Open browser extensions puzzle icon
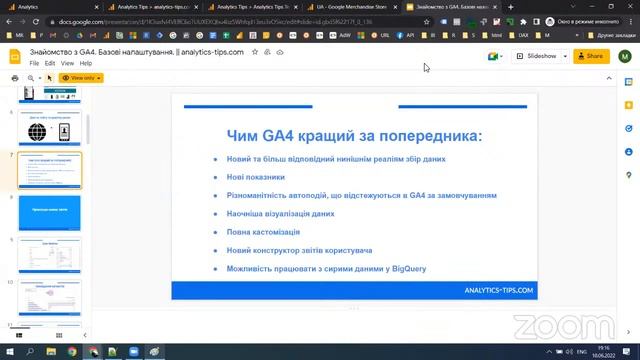Image resolution: width=640 pixels, height=360 pixels. click(523, 22)
